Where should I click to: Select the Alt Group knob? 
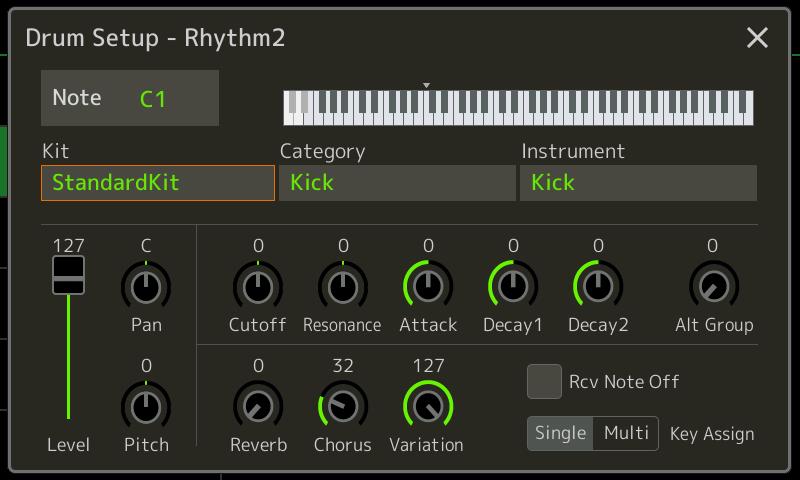pos(714,286)
